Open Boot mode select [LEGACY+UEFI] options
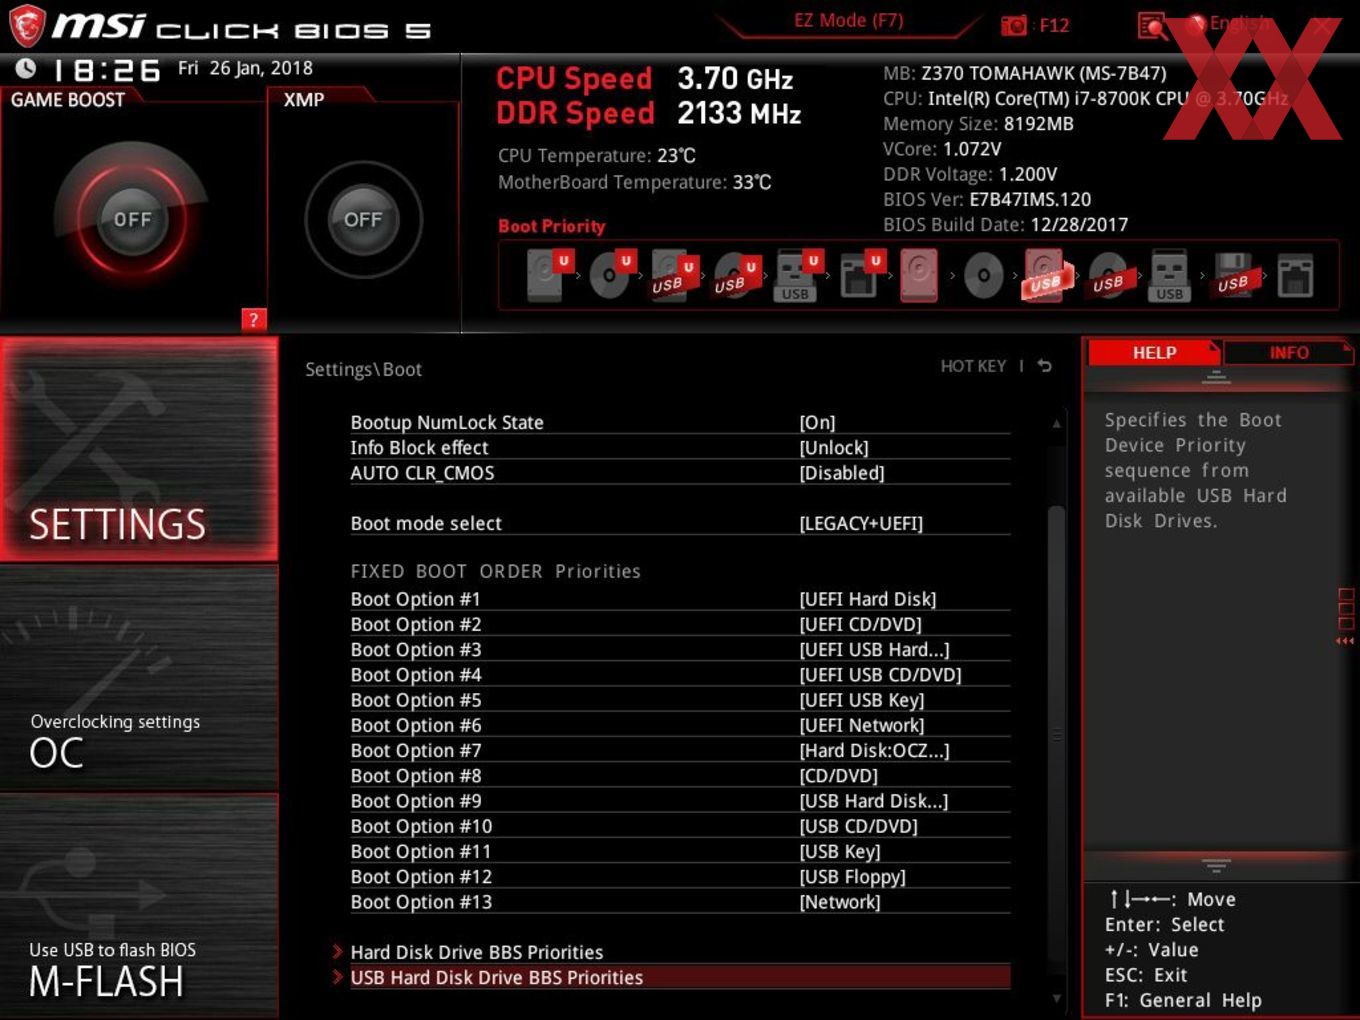Viewport: 1360px width, 1020px height. coord(861,523)
